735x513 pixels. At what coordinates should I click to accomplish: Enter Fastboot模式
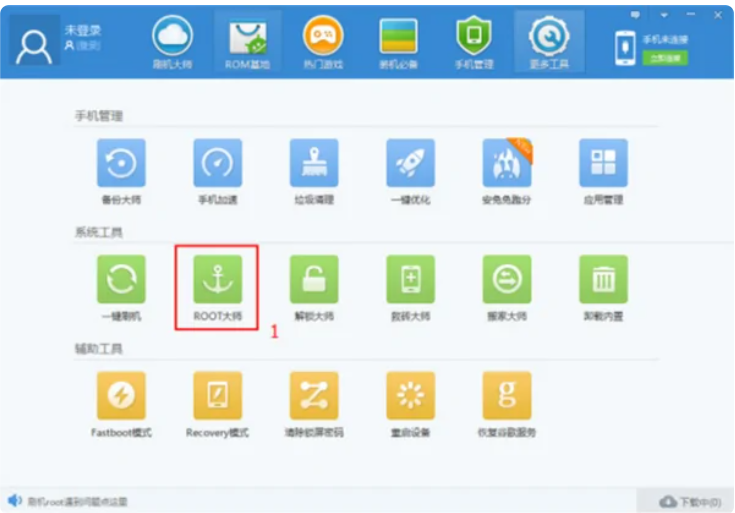(121, 396)
